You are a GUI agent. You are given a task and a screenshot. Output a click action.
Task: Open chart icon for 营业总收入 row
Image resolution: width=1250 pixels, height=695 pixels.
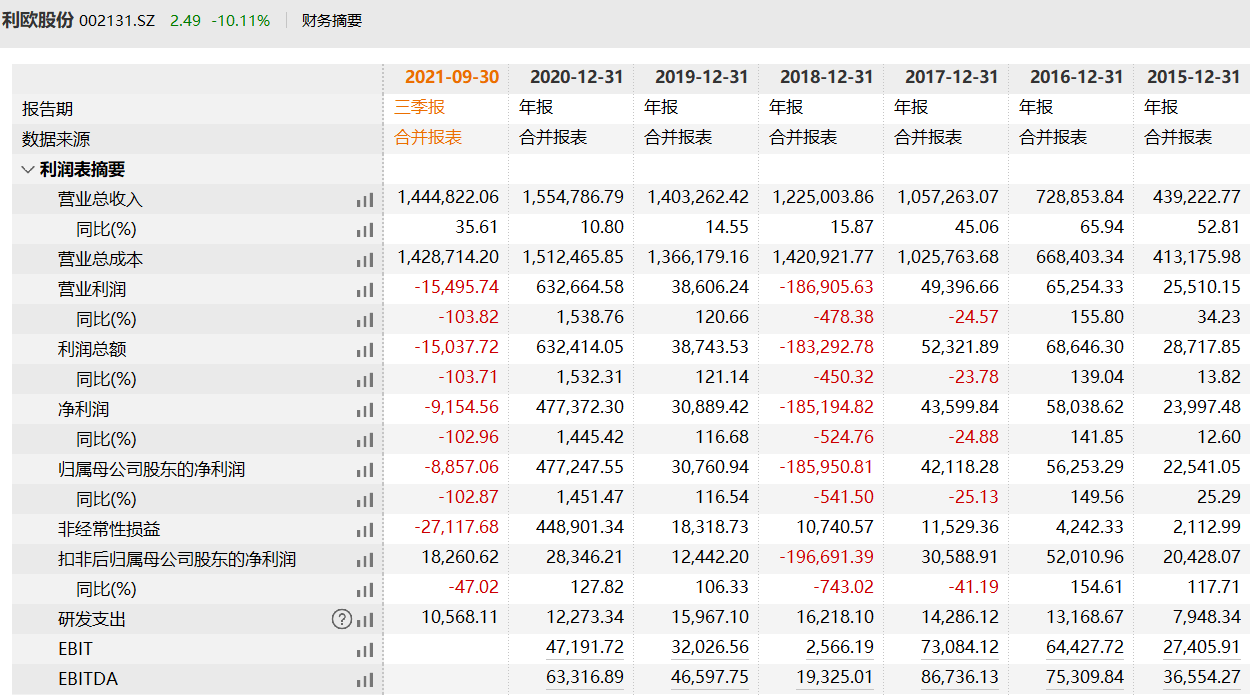tap(364, 200)
